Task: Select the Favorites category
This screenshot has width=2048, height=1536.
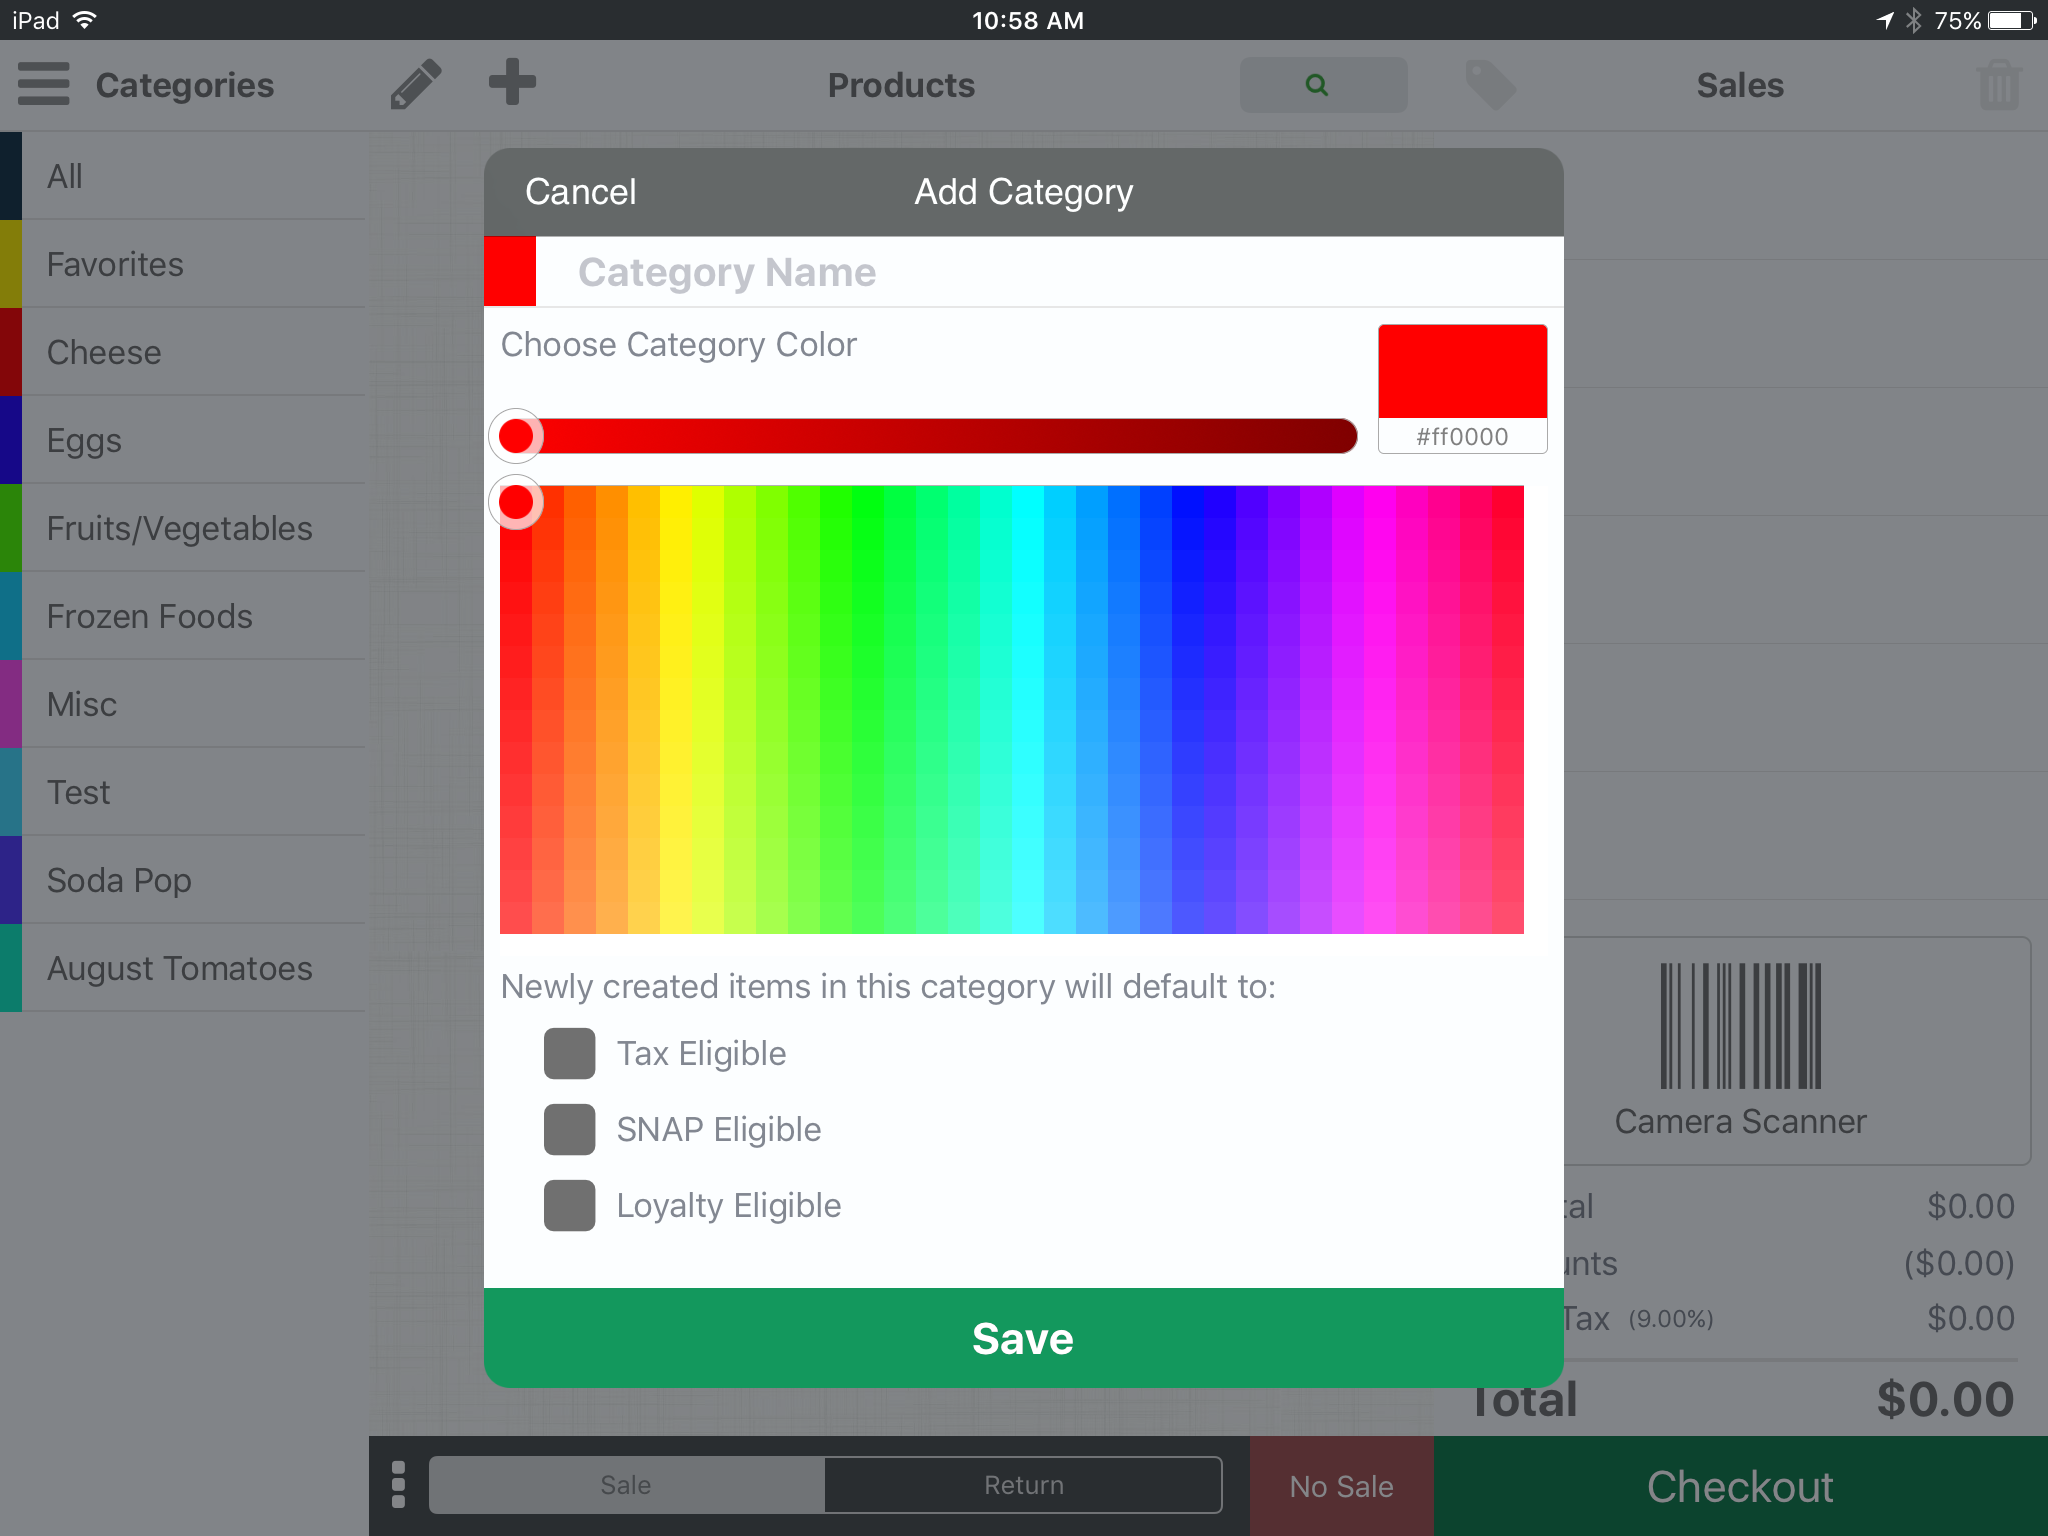Action: [x=183, y=264]
